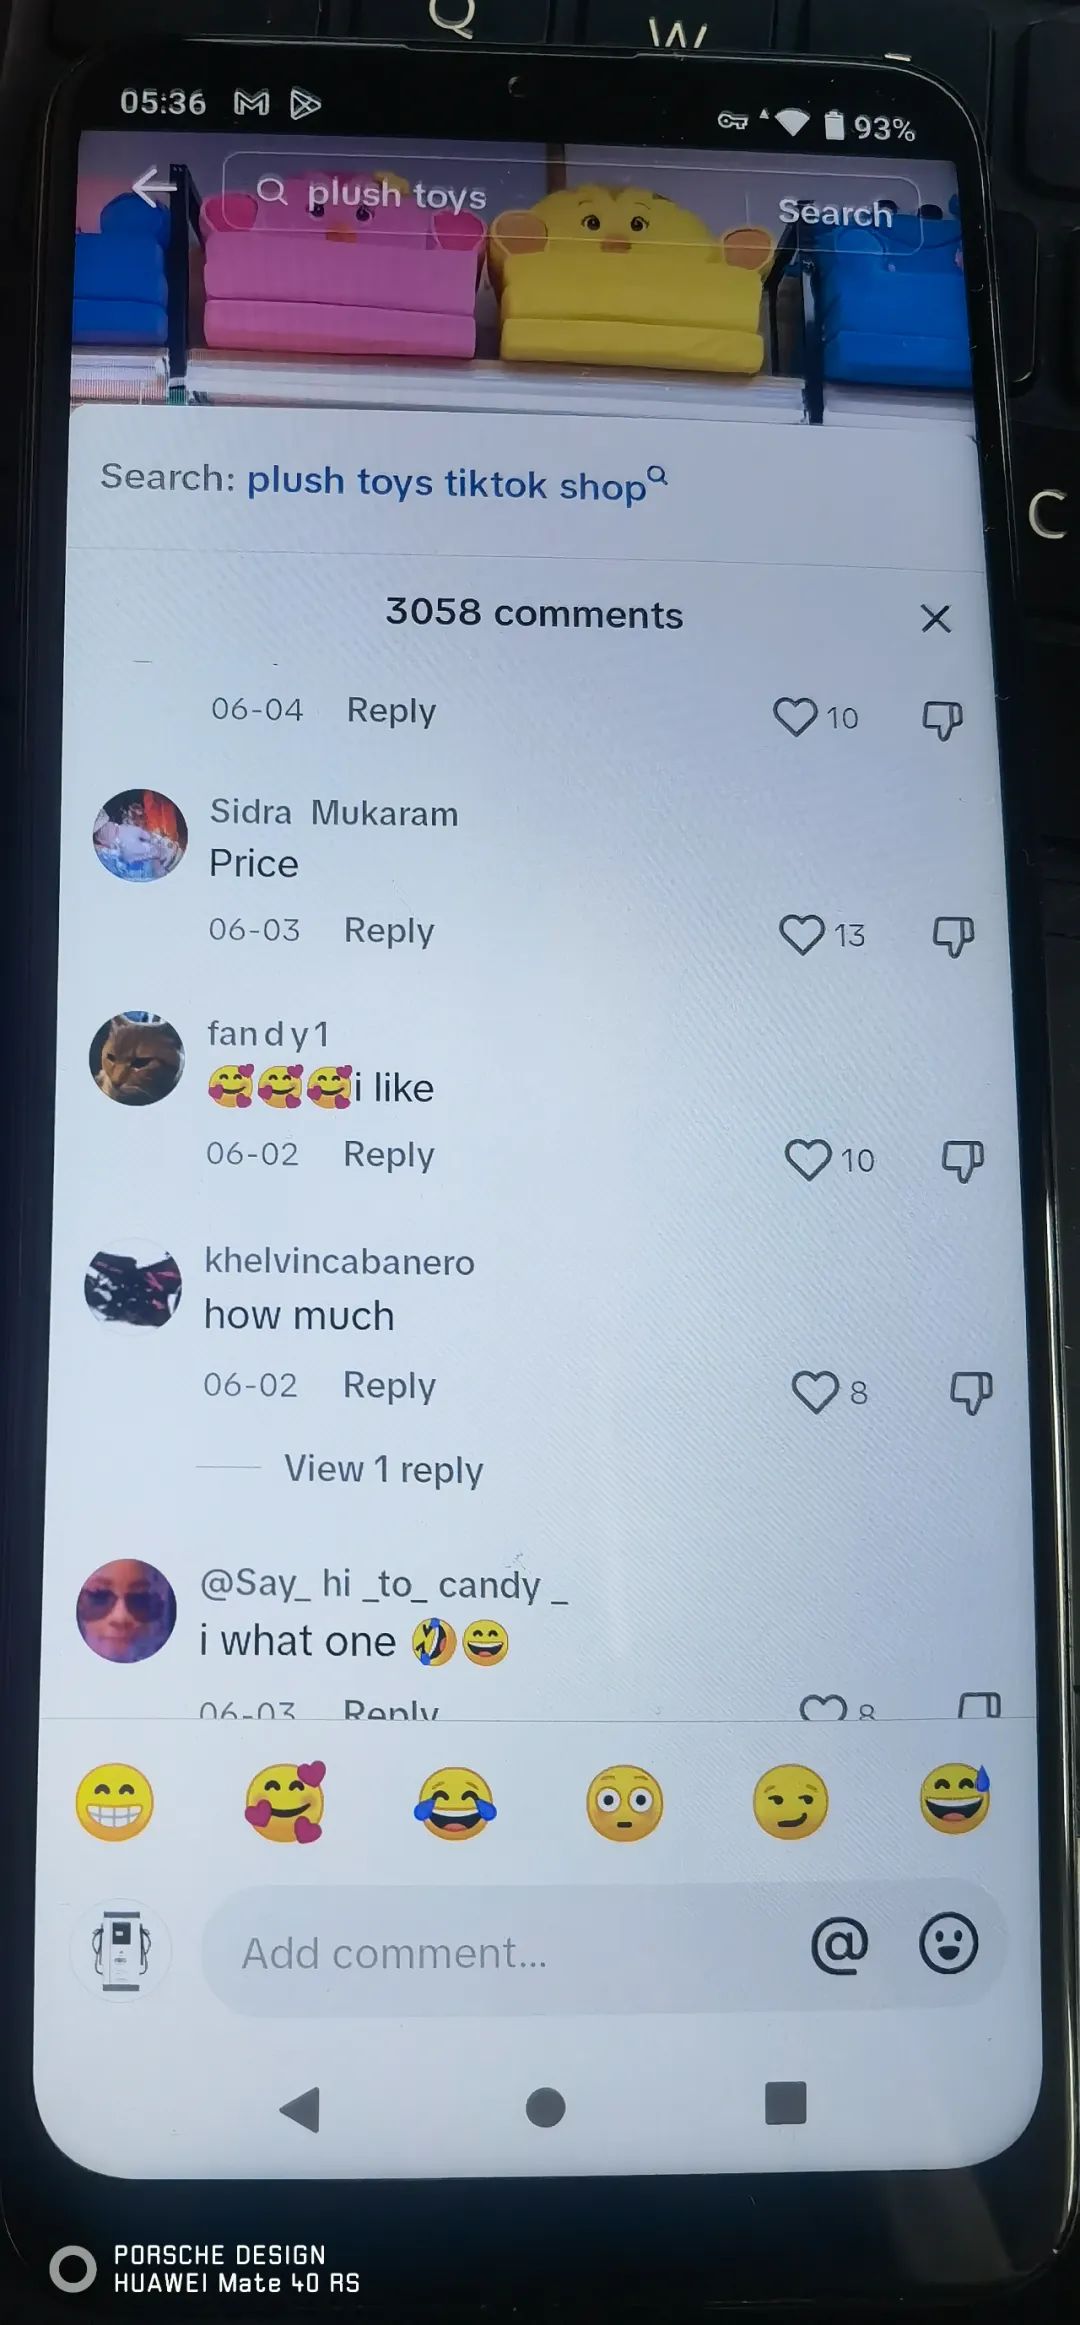The width and height of the screenshot is (1080, 2325).
Task: Like Sidra Mukaram's "Price" comment
Action: coord(802,934)
